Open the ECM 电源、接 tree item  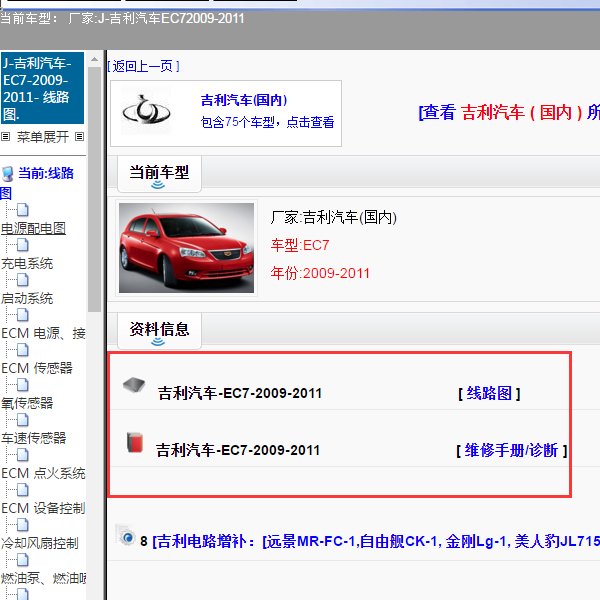point(43,333)
